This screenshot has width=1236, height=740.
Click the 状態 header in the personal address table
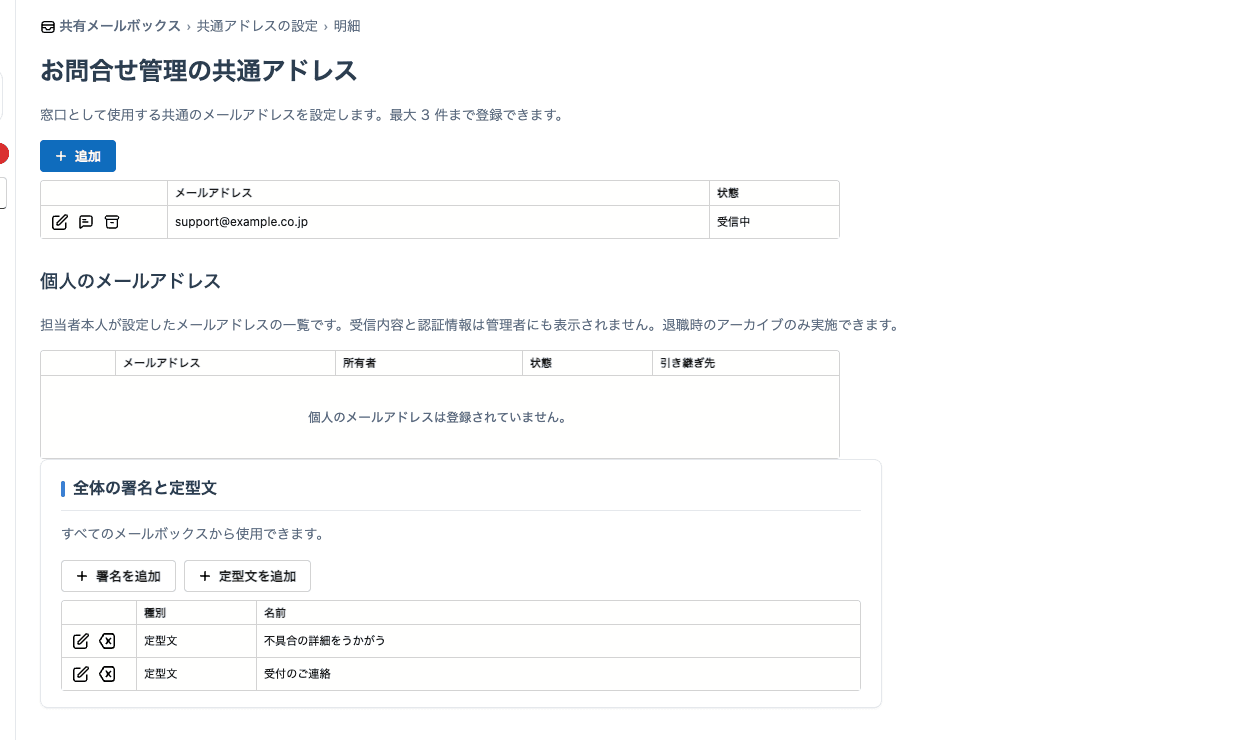(x=587, y=363)
